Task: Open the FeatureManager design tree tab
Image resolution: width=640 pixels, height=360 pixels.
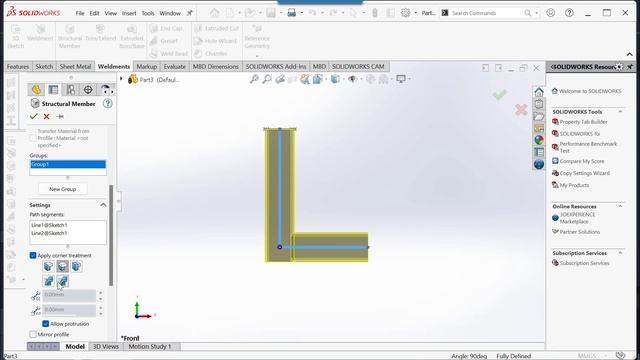Action: point(36,89)
